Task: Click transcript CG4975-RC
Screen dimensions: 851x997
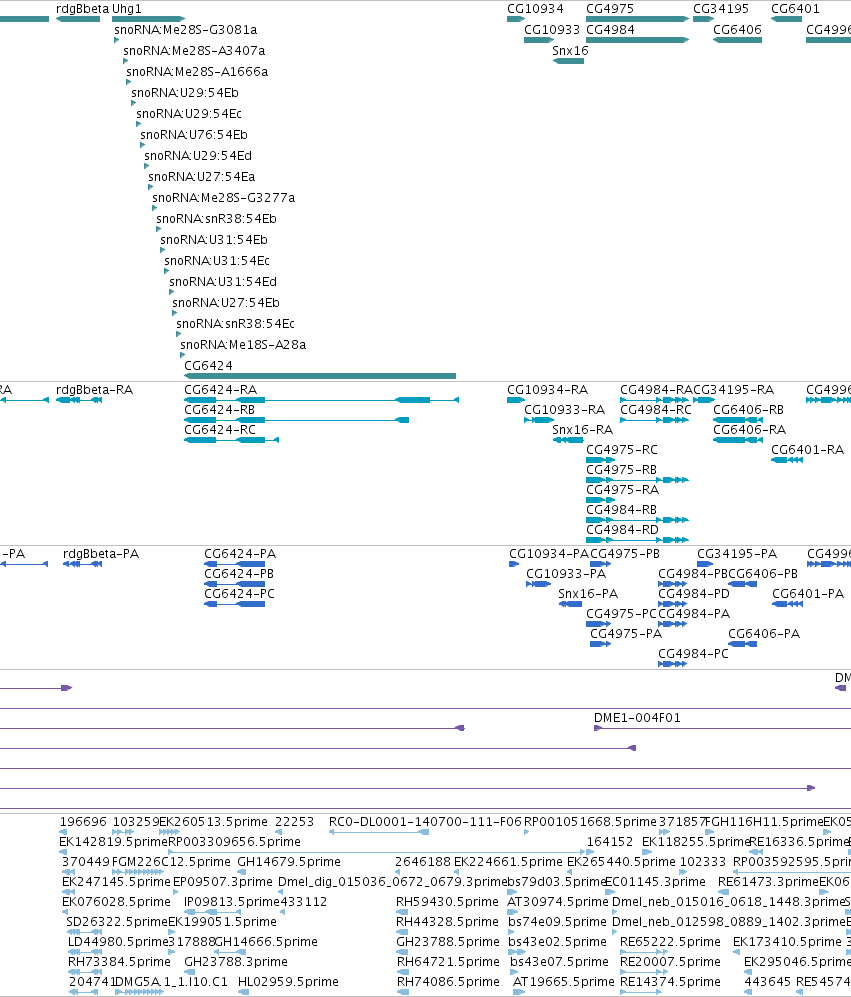Action: click(600, 460)
